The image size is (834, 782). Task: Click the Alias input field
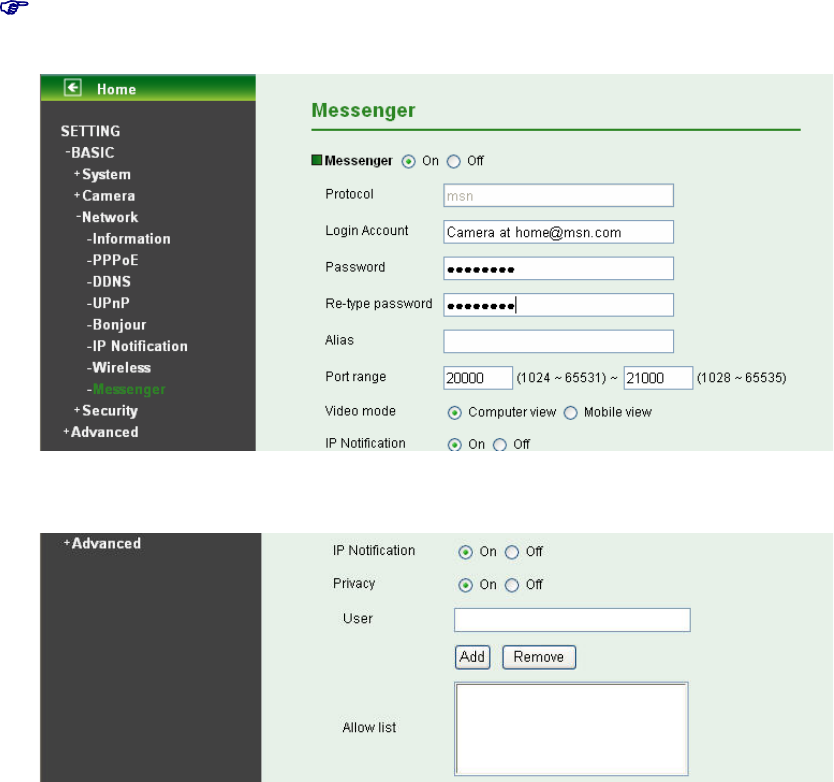tap(558, 341)
